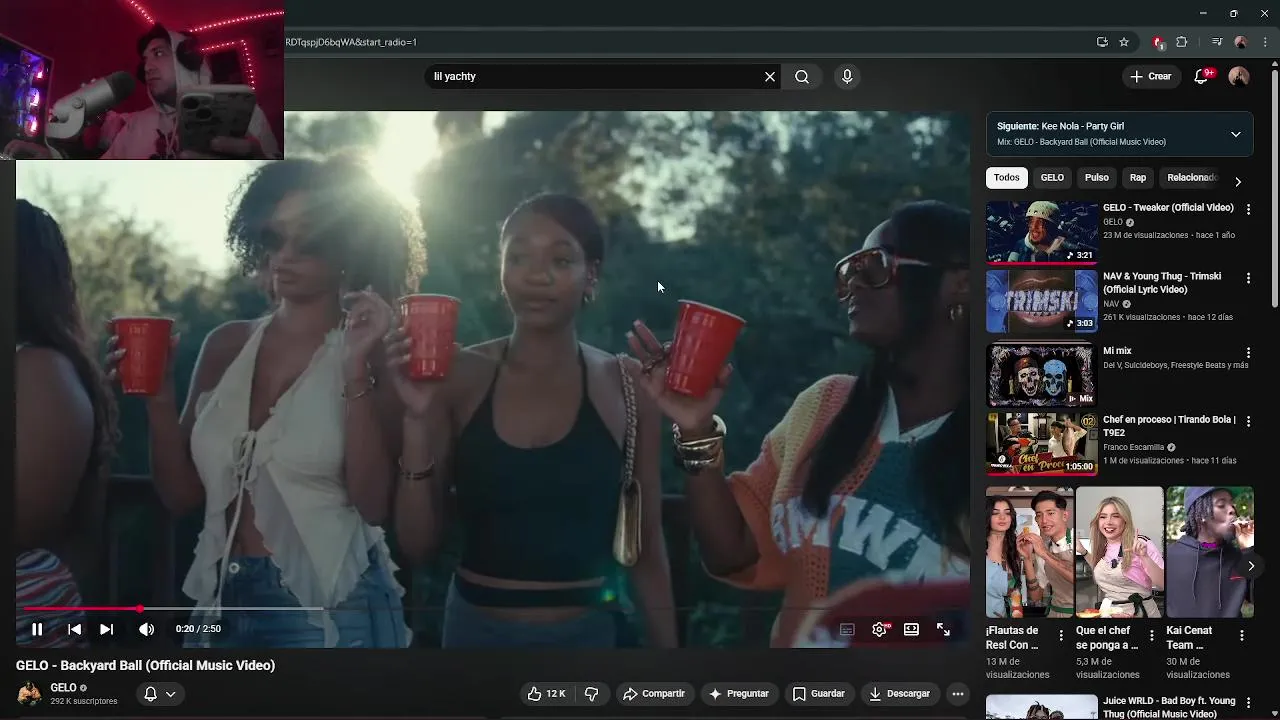This screenshot has height=720, width=1280.
Task: Open Chrome media controls icon
Action: [1217, 42]
